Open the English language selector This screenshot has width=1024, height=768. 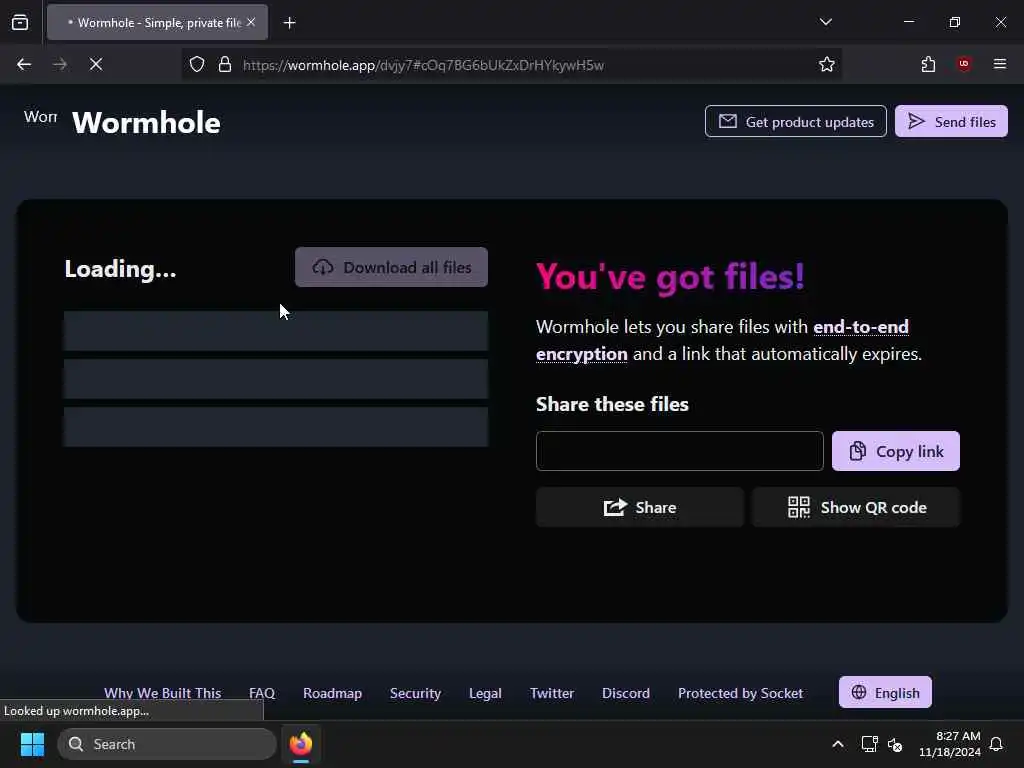coord(885,692)
